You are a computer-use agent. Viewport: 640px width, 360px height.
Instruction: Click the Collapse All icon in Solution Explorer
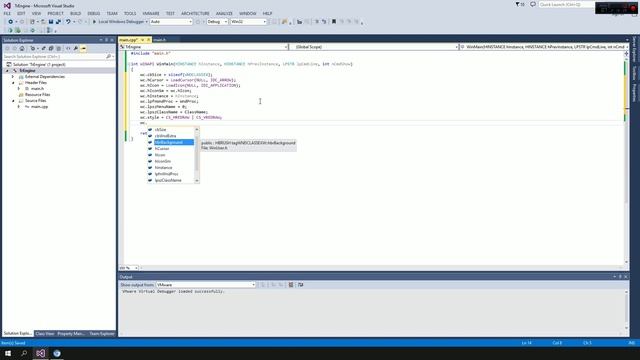[x=51, y=49]
